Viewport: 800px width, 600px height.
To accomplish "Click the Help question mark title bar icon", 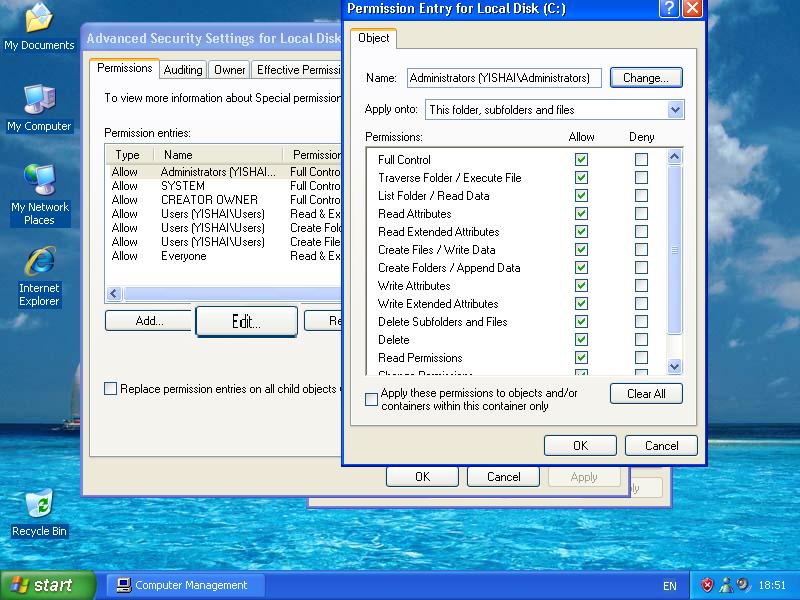I will (669, 9).
